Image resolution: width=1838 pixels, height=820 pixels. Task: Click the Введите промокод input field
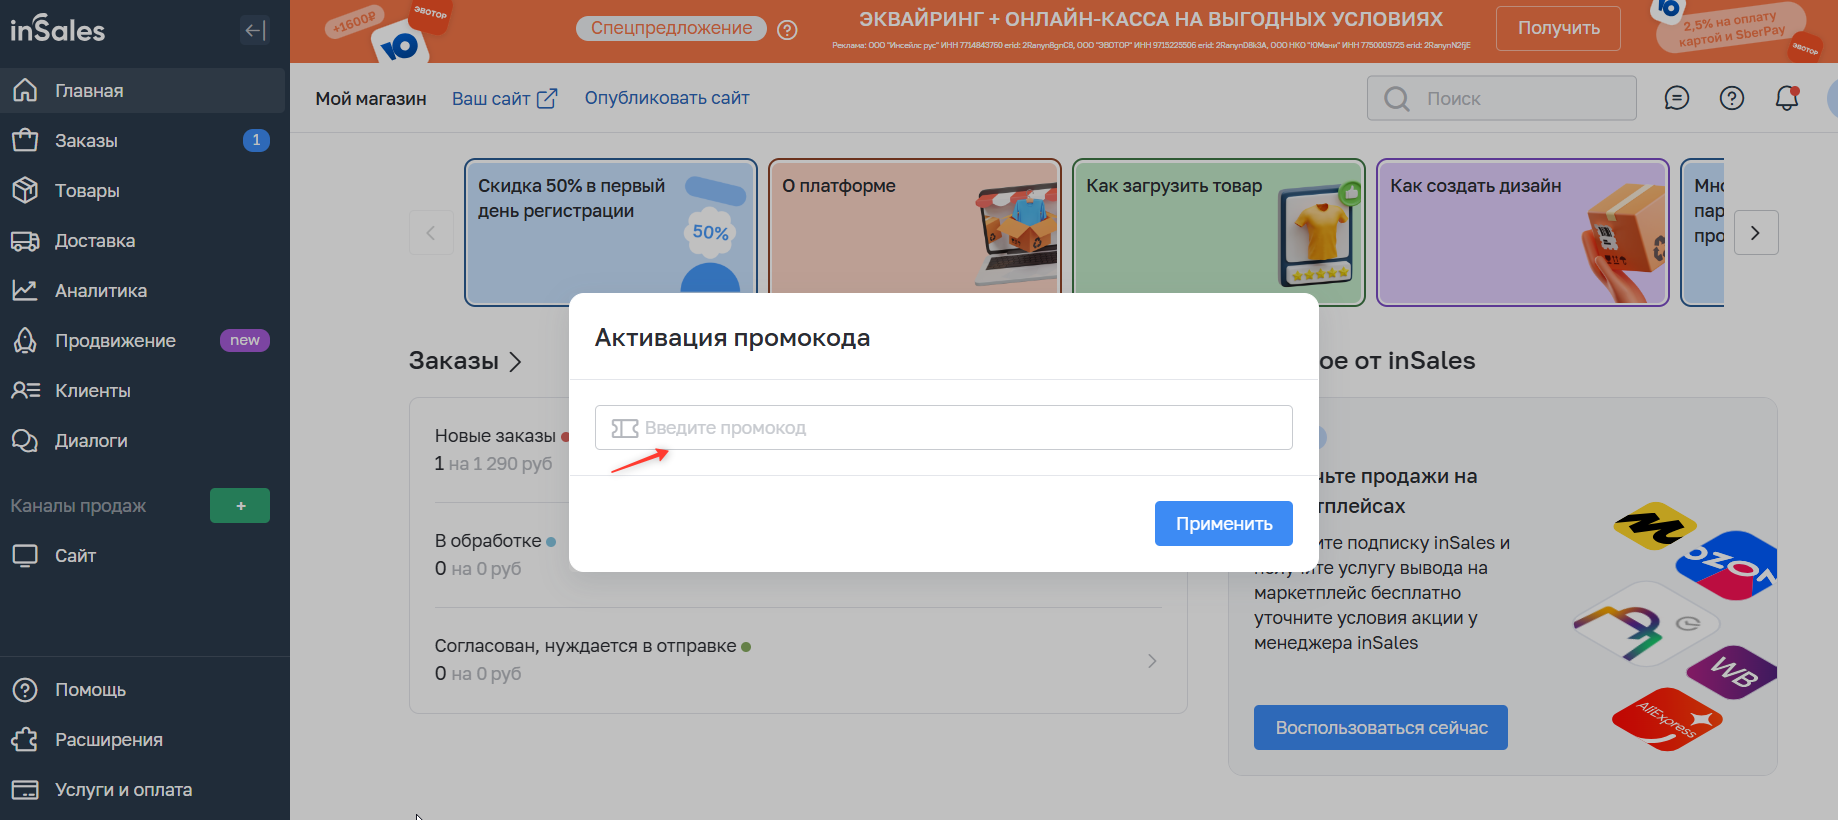coord(944,428)
